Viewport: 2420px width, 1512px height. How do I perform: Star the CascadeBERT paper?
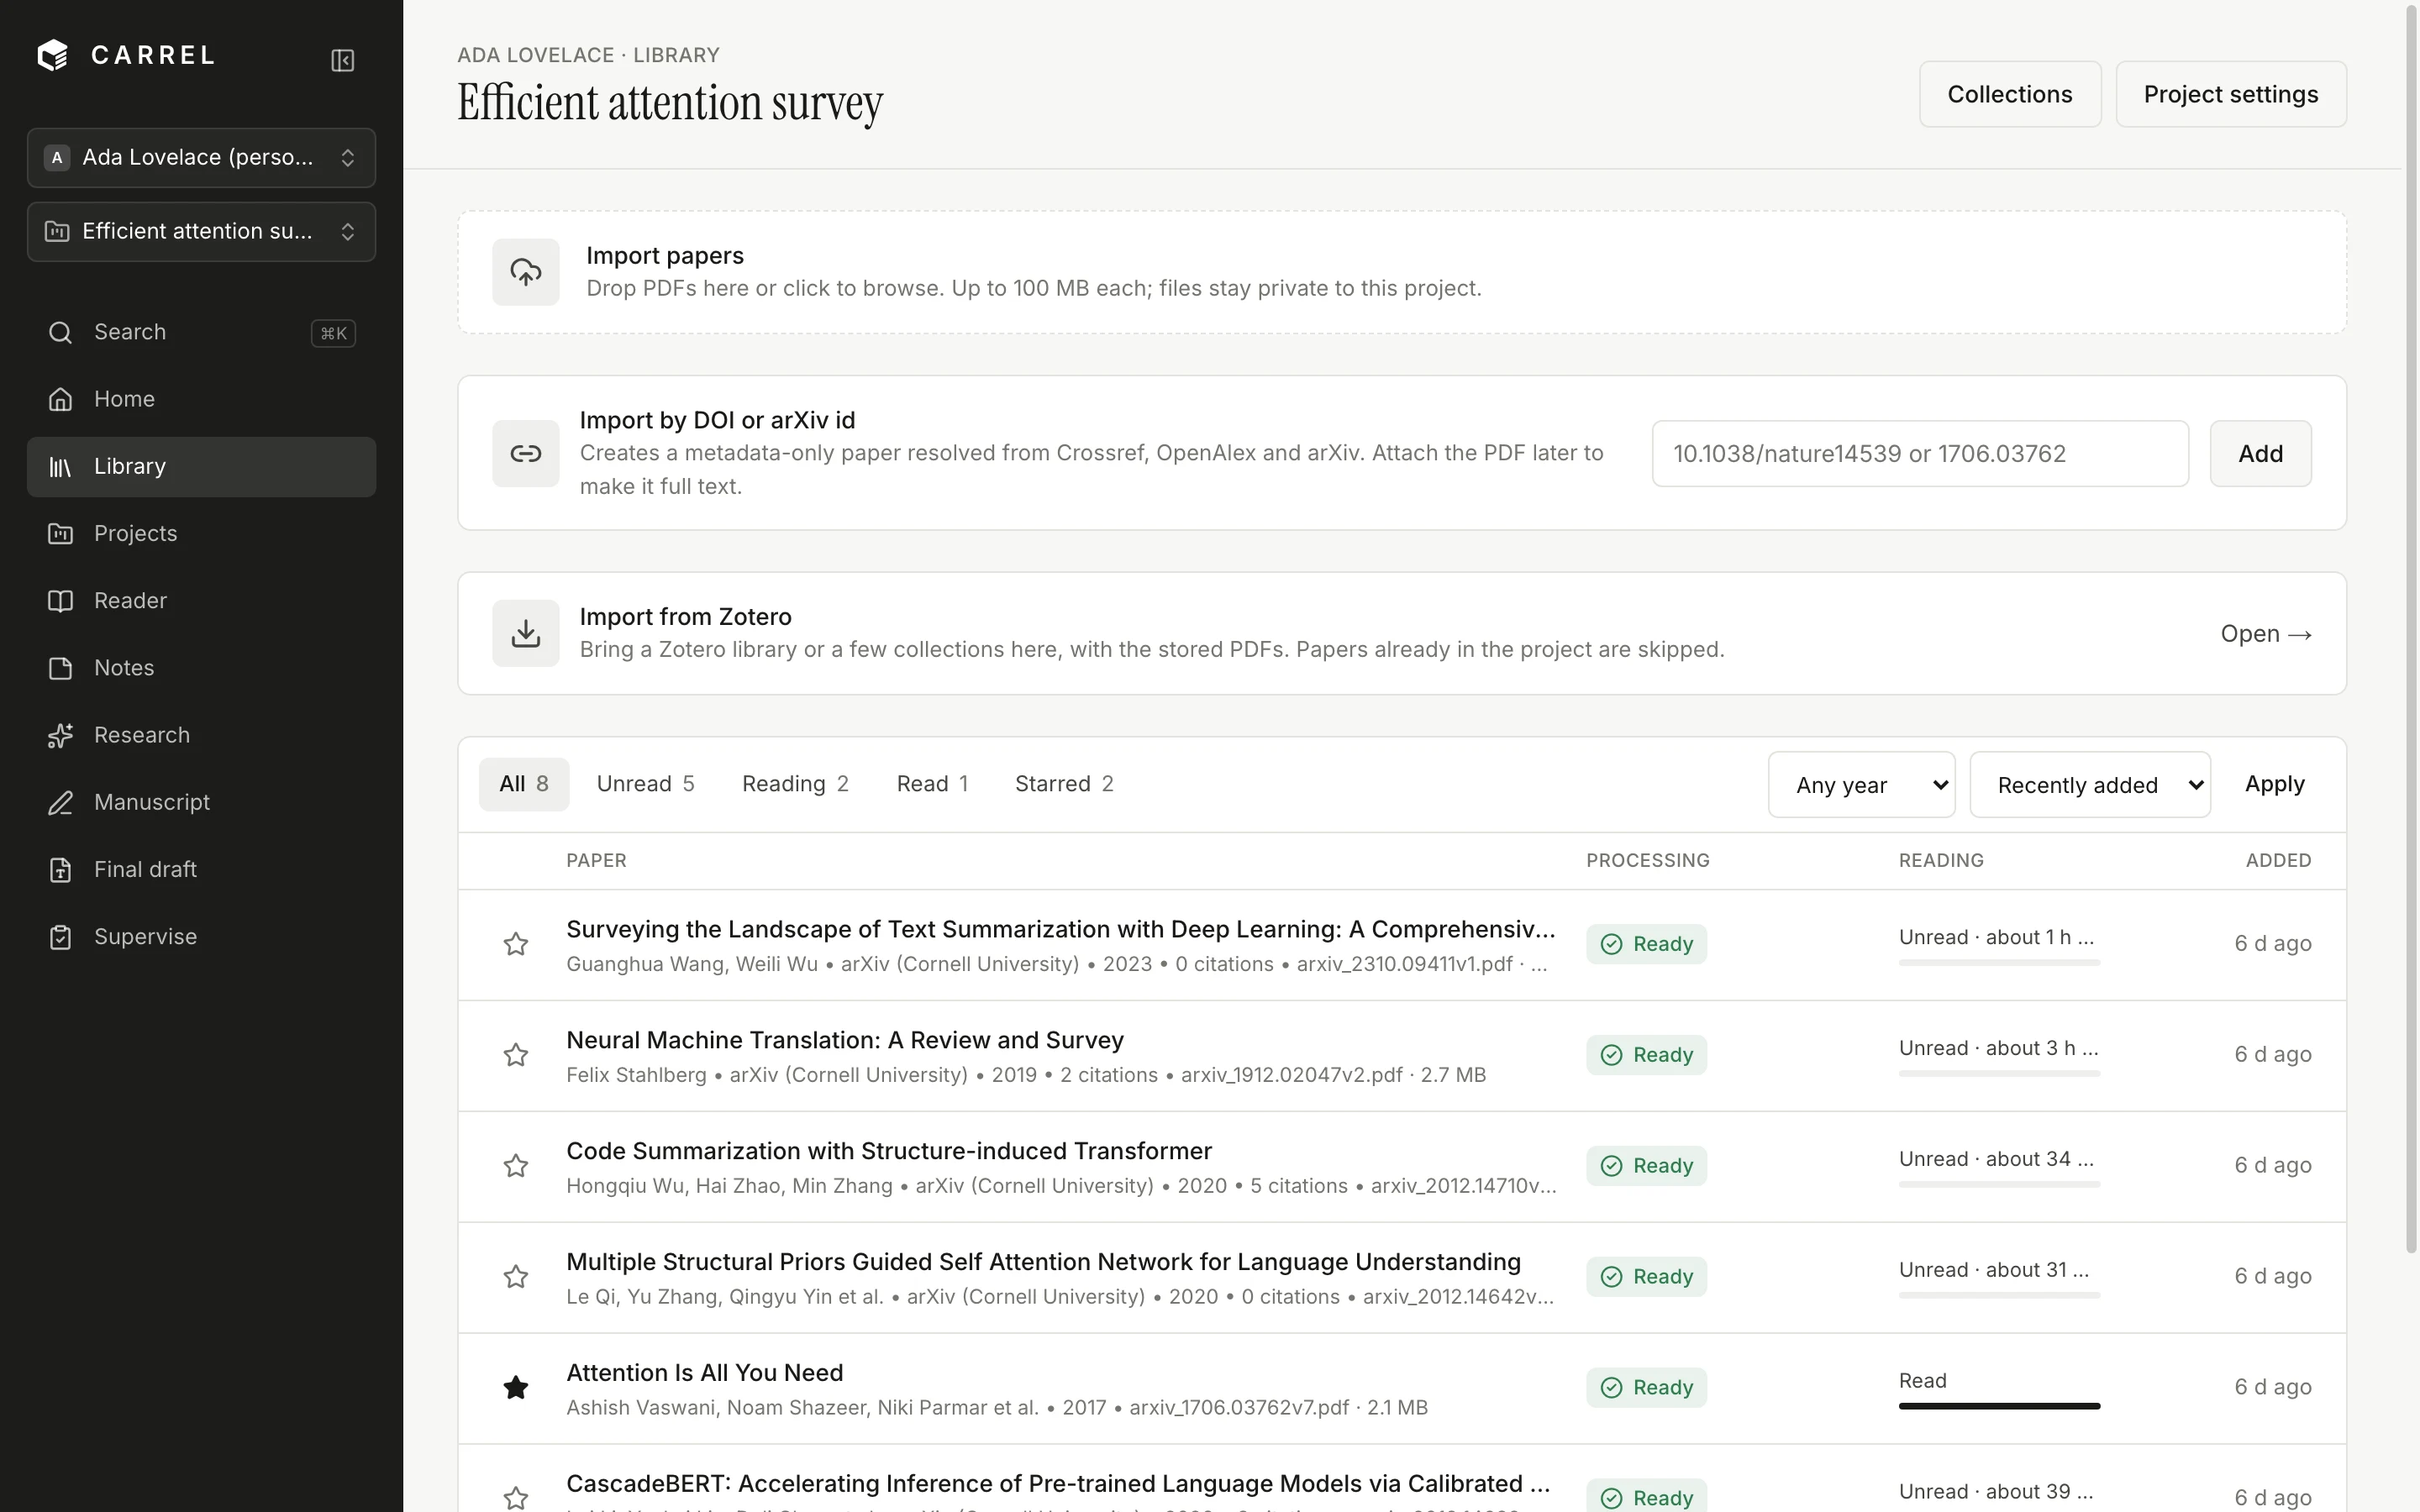pos(516,1498)
